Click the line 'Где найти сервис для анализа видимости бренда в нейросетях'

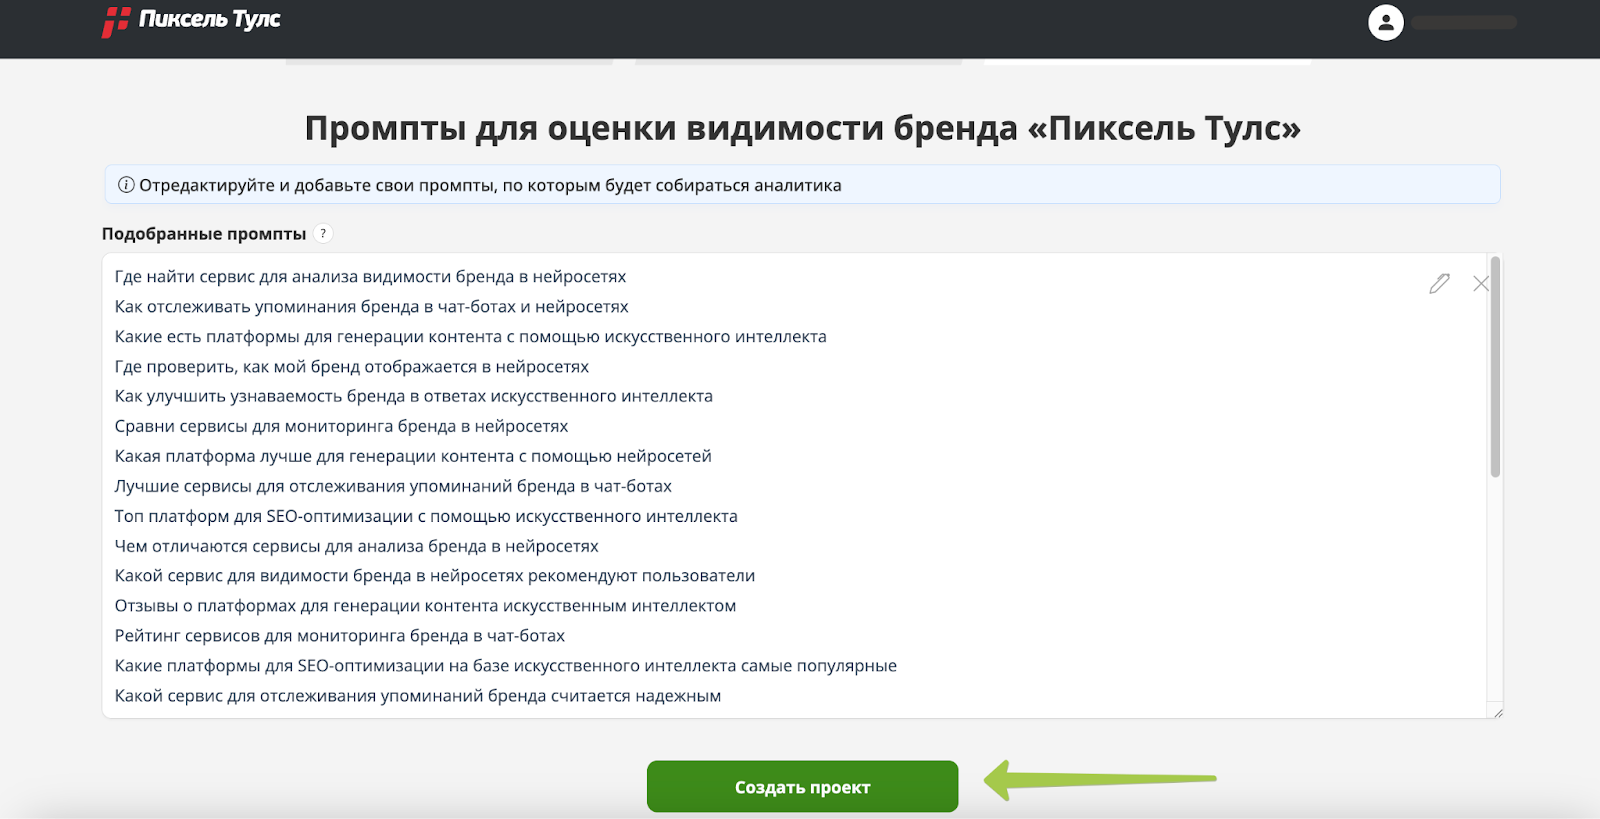(x=370, y=277)
